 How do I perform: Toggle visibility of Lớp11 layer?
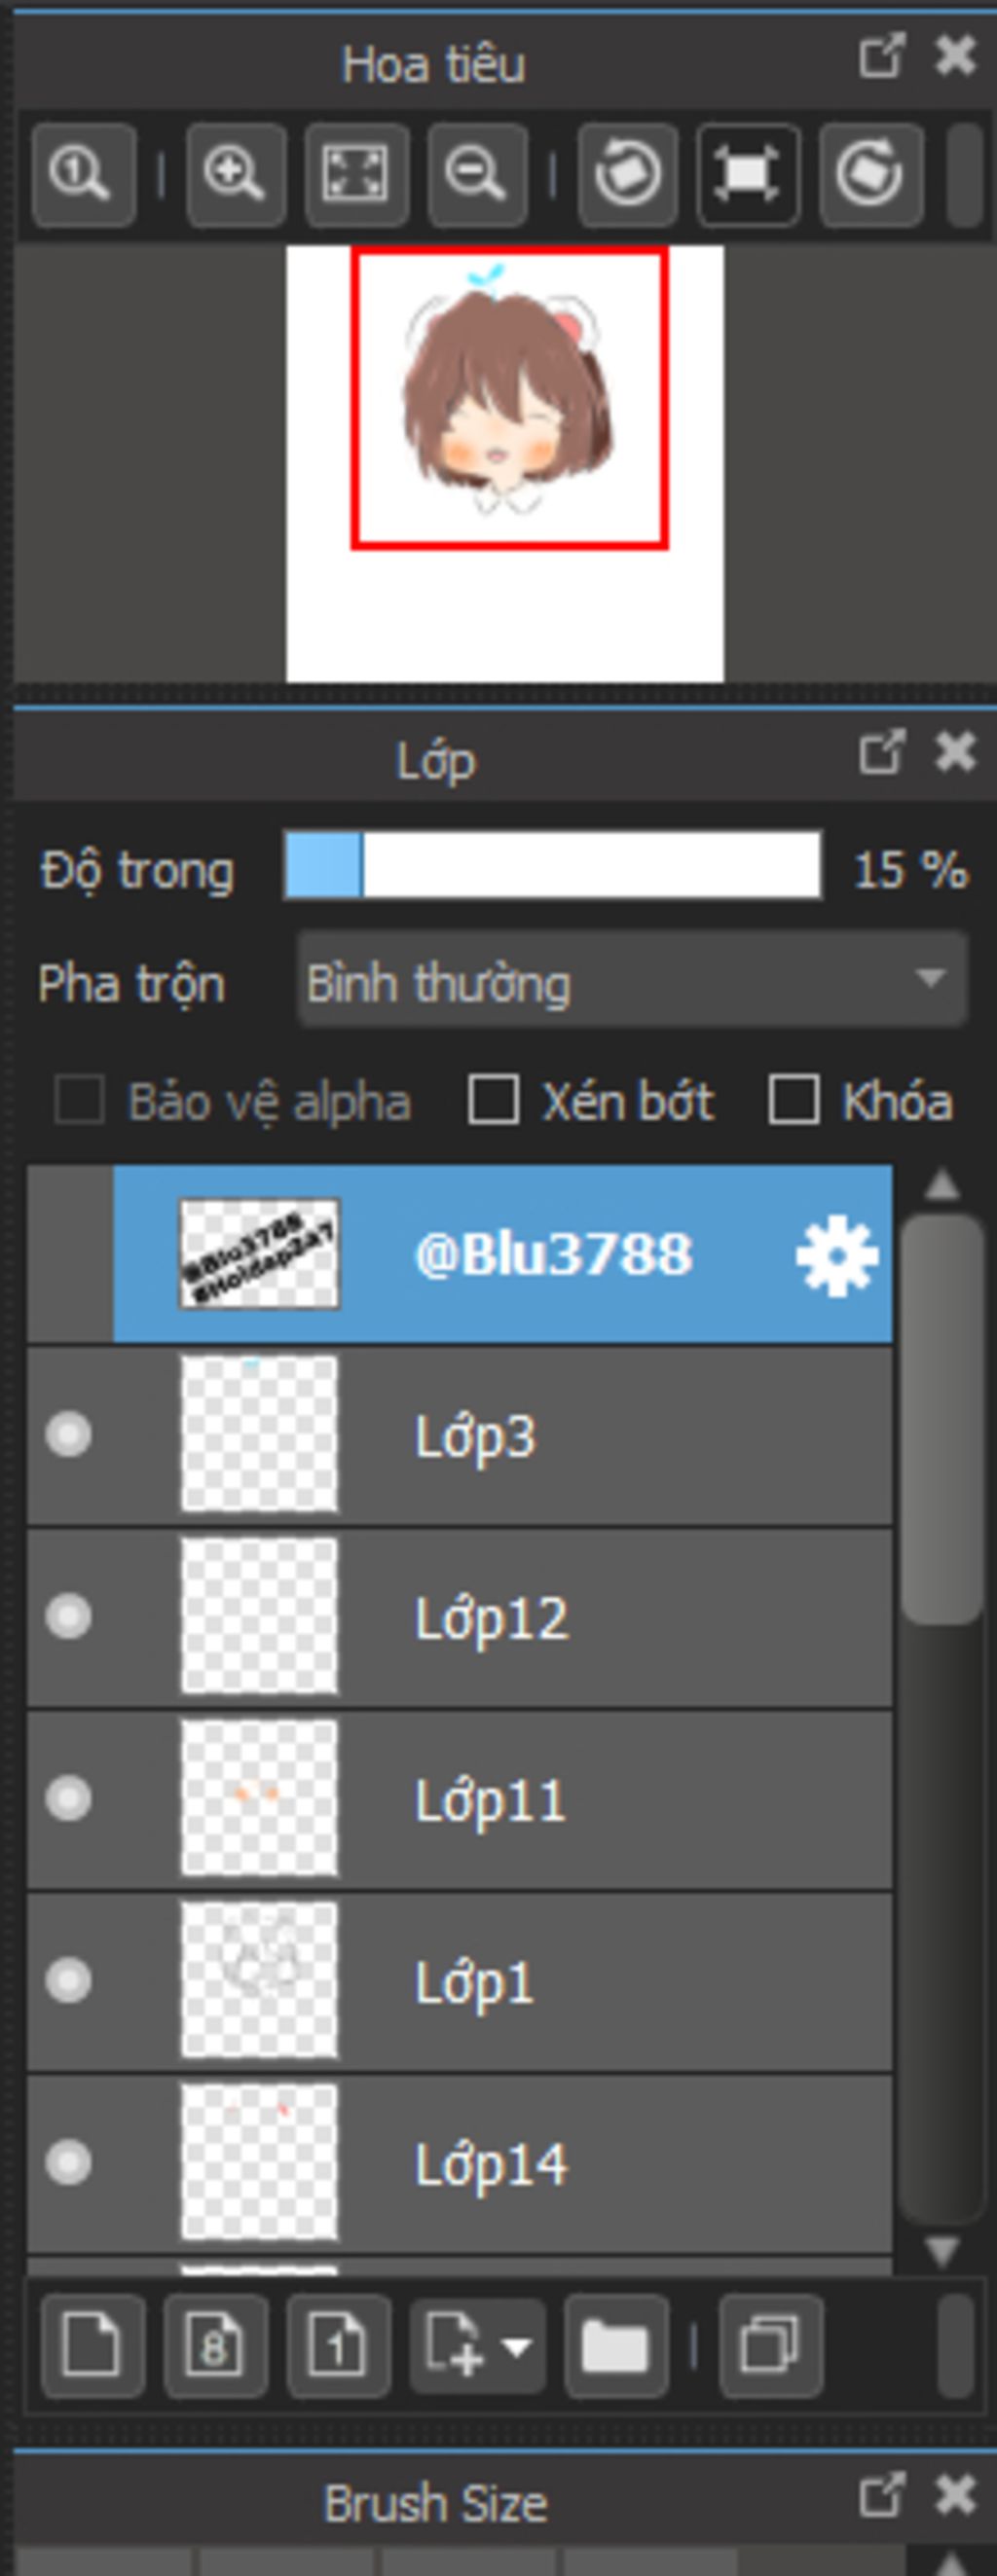tap(69, 1799)
